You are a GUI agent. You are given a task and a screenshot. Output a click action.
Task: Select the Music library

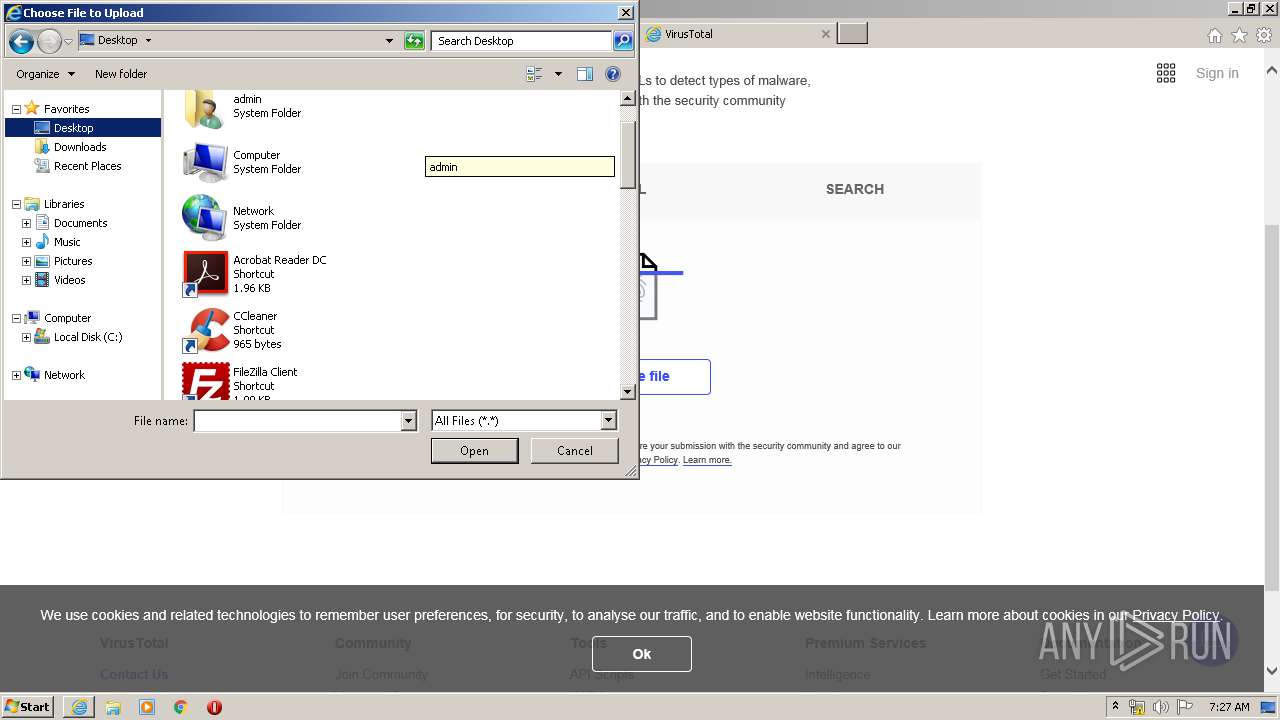pyautogui.click(x=67, y=242)
